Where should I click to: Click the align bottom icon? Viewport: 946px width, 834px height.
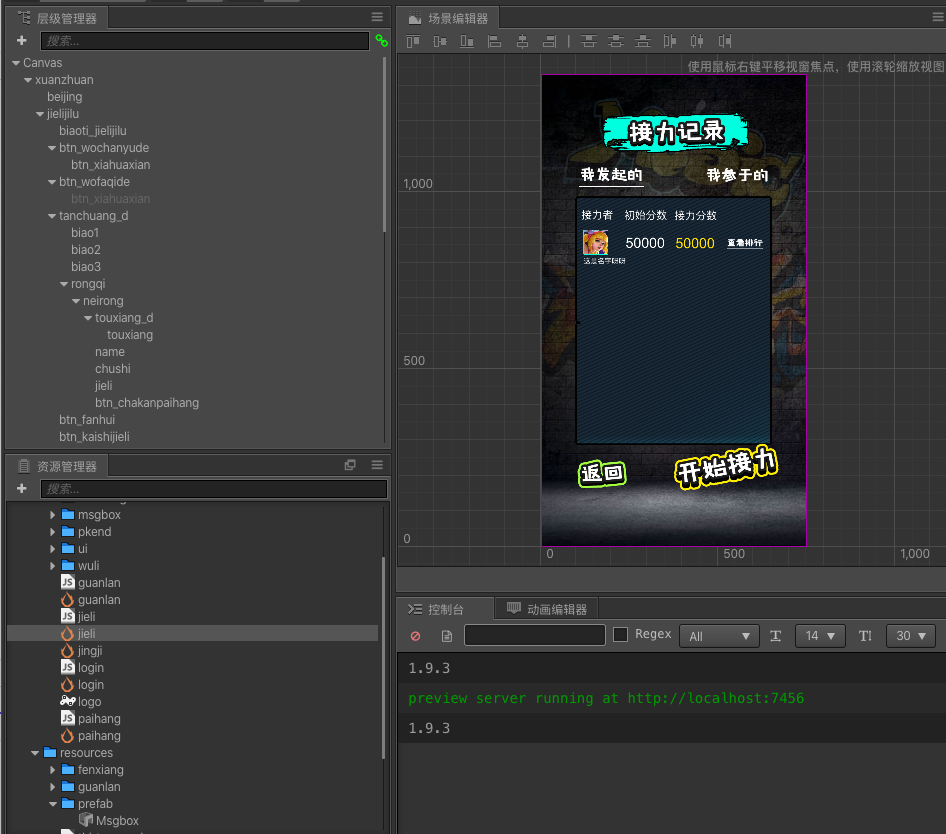pos(467,41)
